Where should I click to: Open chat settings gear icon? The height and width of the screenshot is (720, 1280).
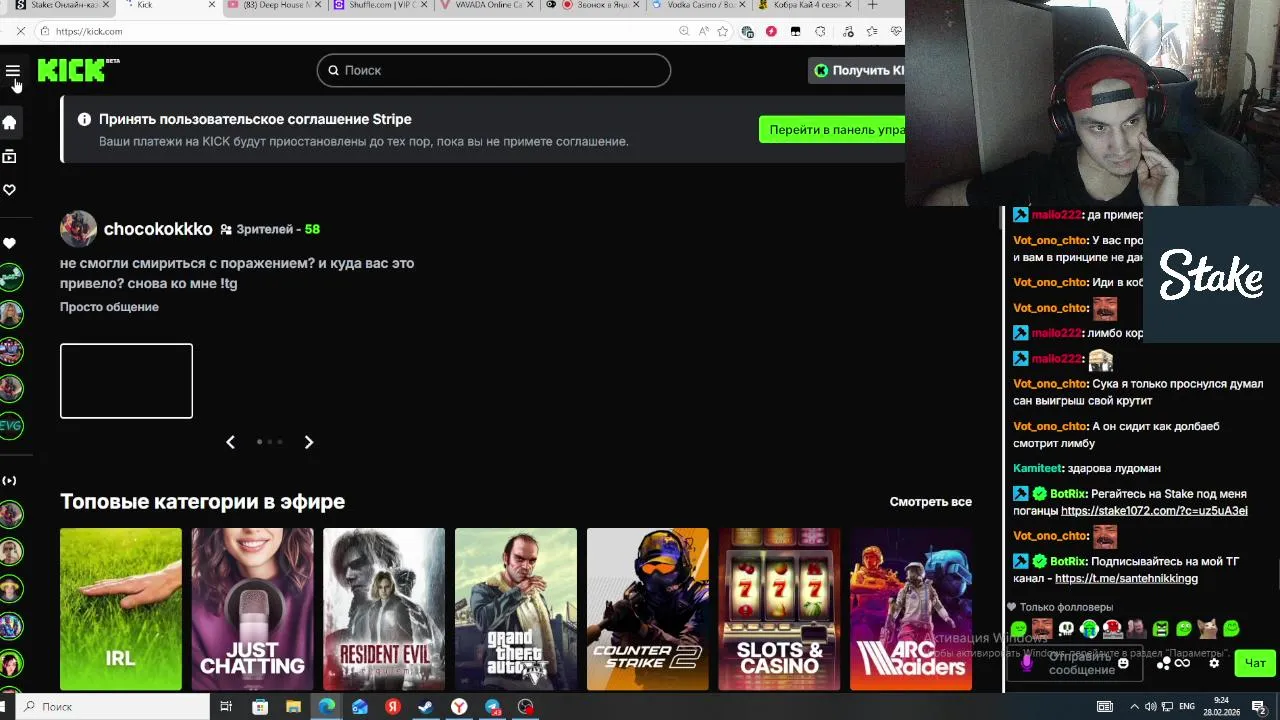point(1214,663)
